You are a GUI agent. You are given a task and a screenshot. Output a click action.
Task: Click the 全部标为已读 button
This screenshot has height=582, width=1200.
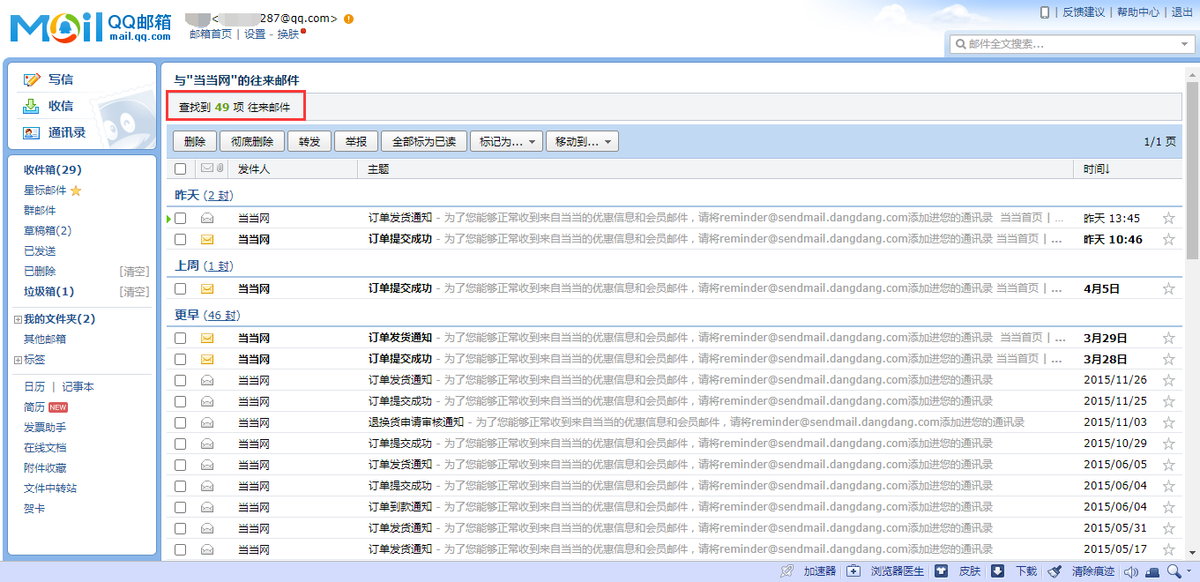424,142
